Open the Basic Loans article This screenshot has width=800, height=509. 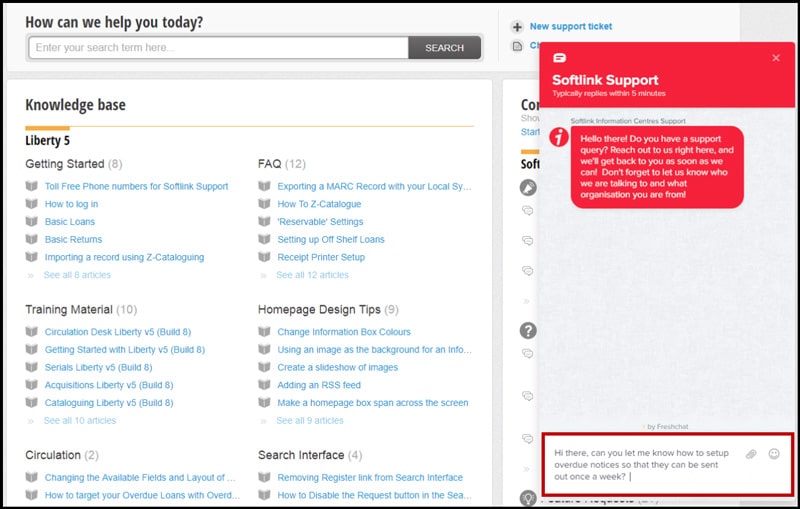tap(70, 221)
